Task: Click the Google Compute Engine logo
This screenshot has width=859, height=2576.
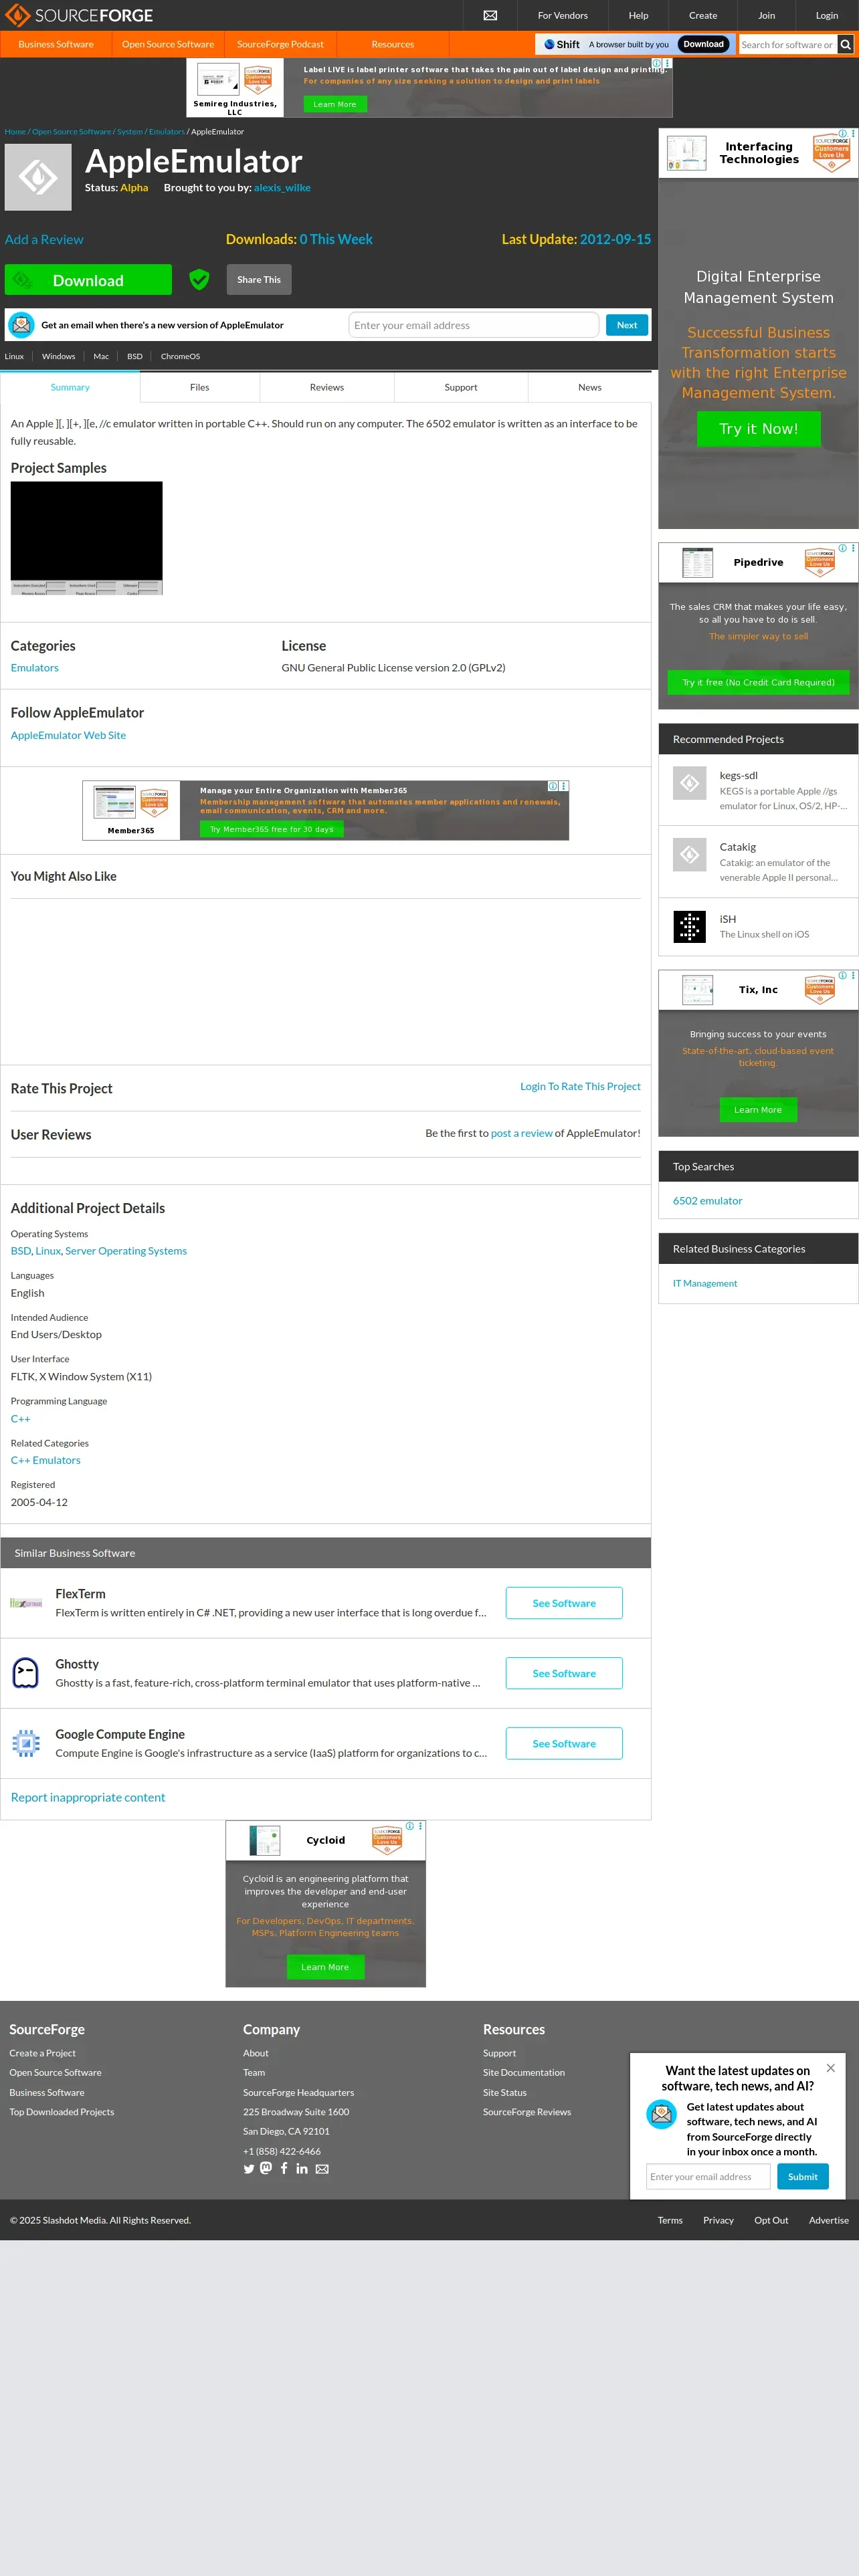Action: coord(26,1743)
